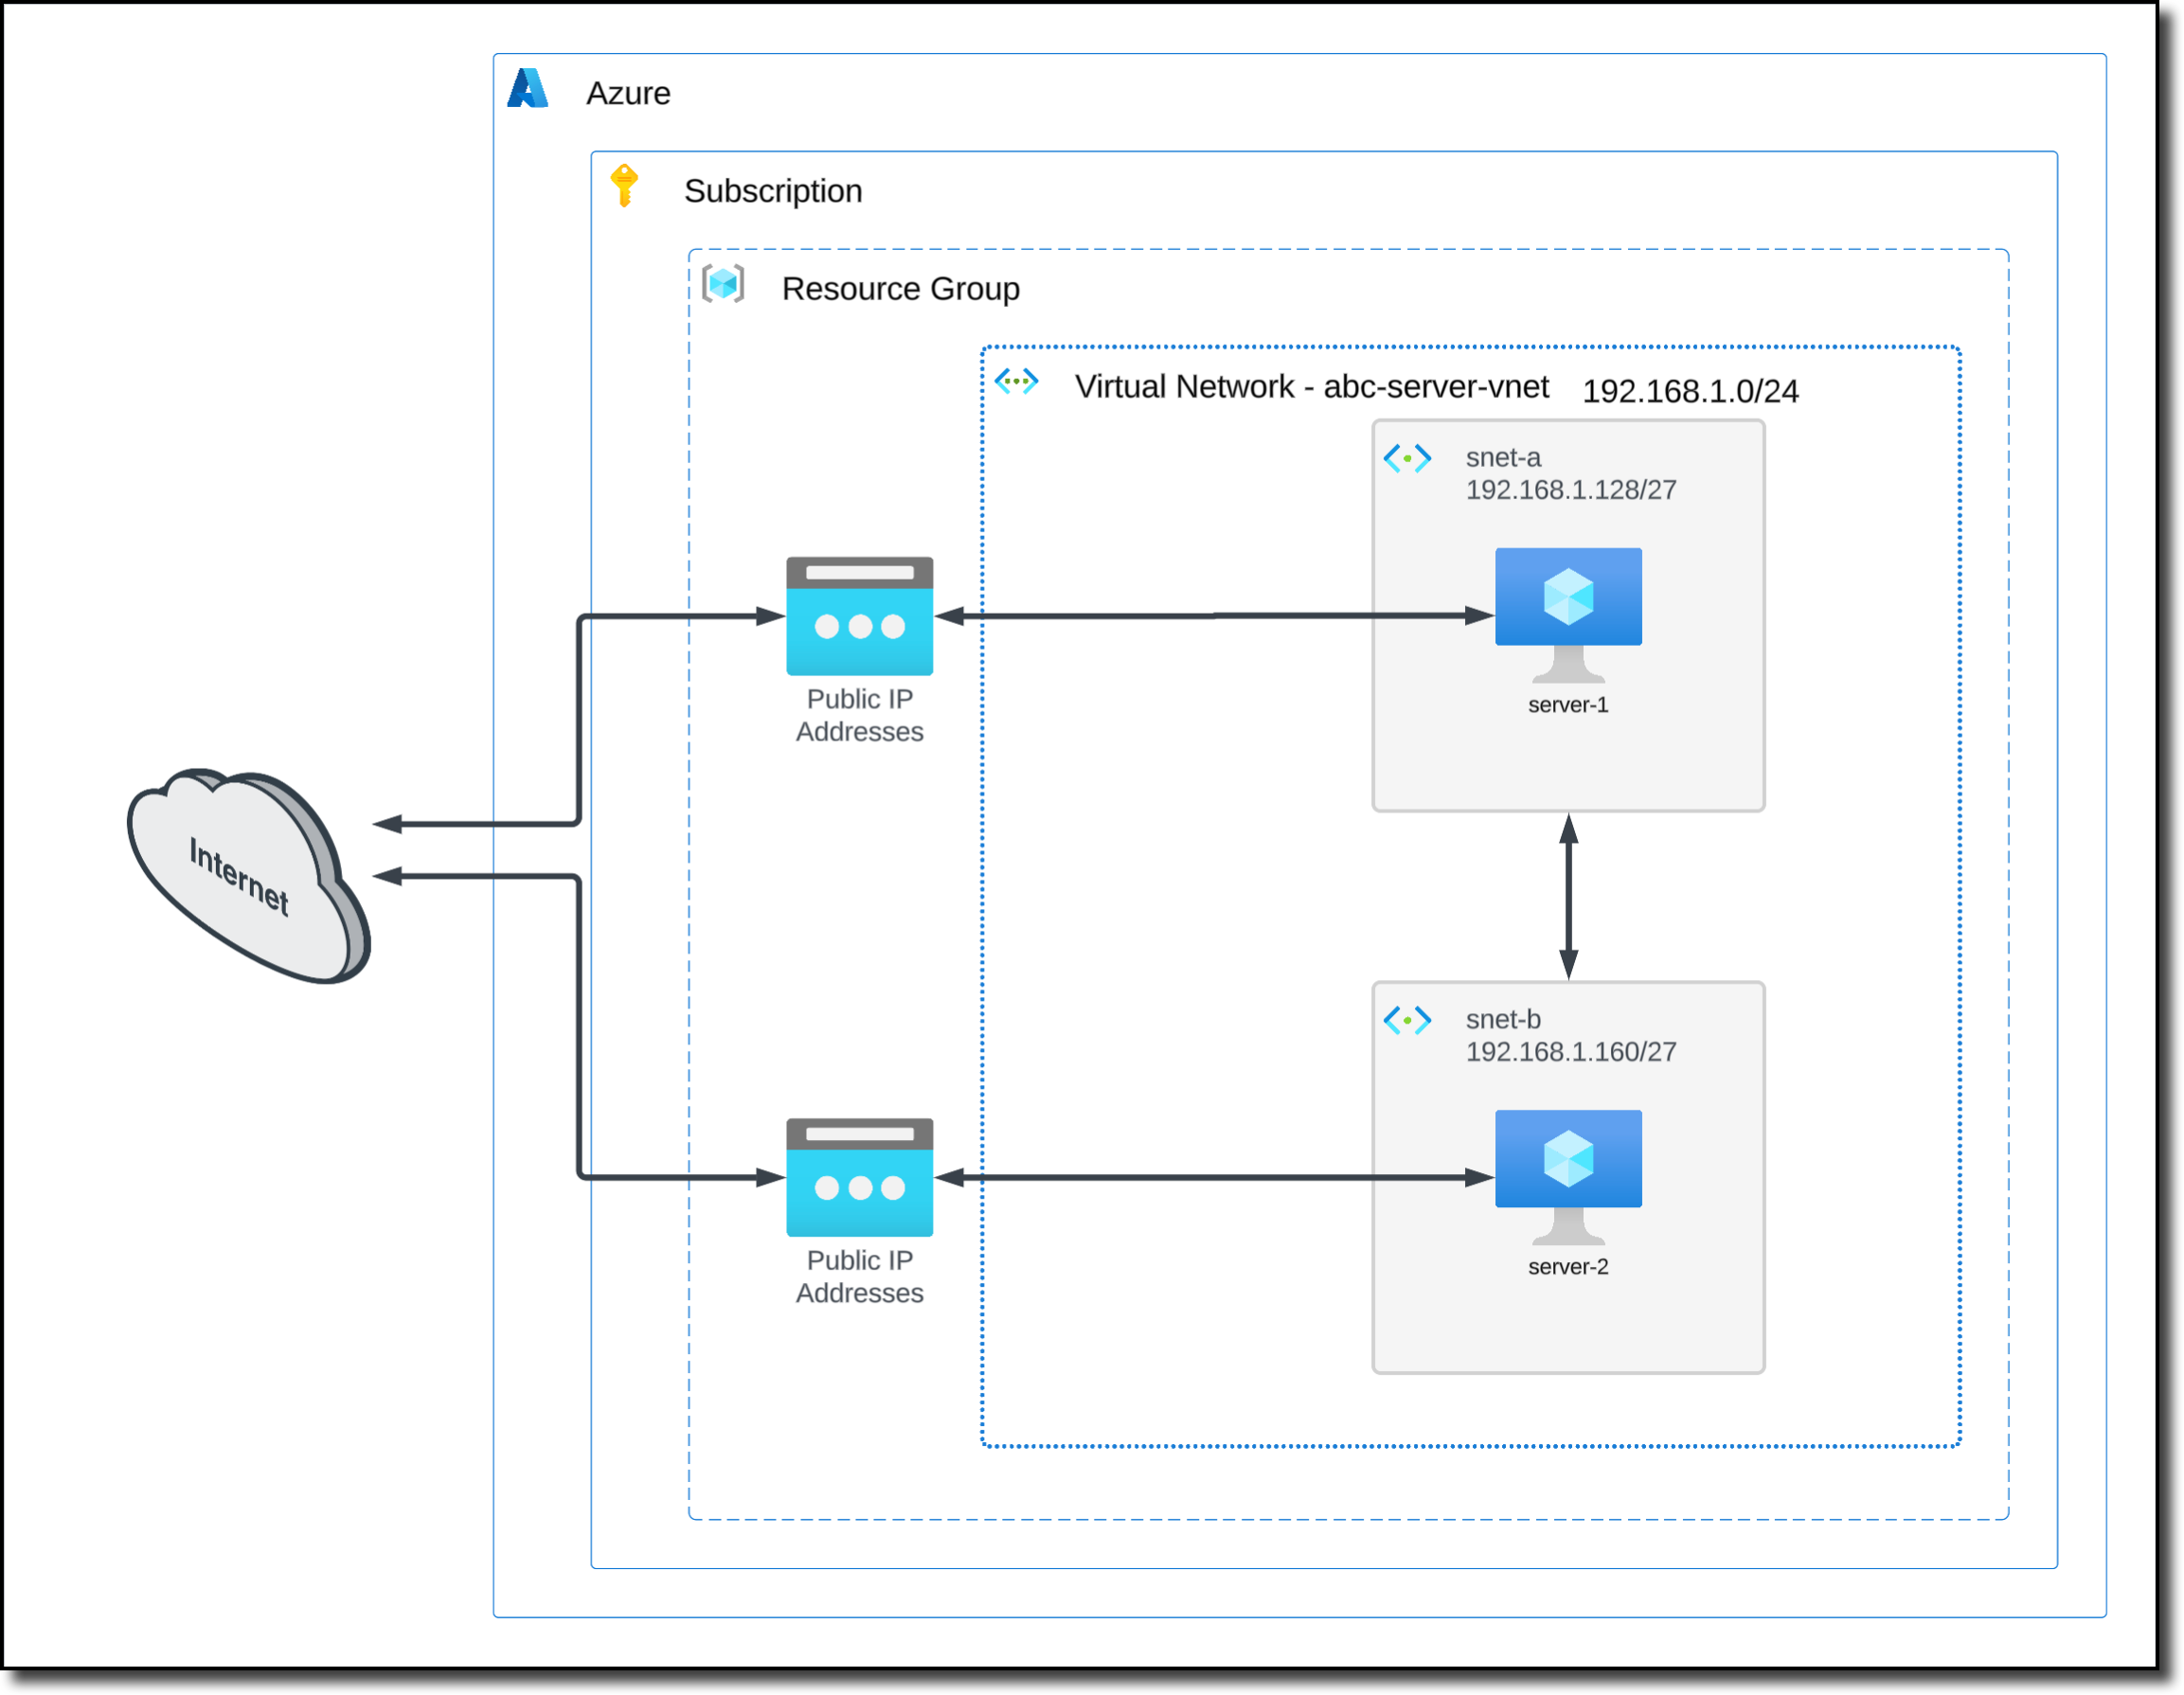Click the Subscription title text
The width and height of the screenshot is (2184, 1695).
pos(773,190)
